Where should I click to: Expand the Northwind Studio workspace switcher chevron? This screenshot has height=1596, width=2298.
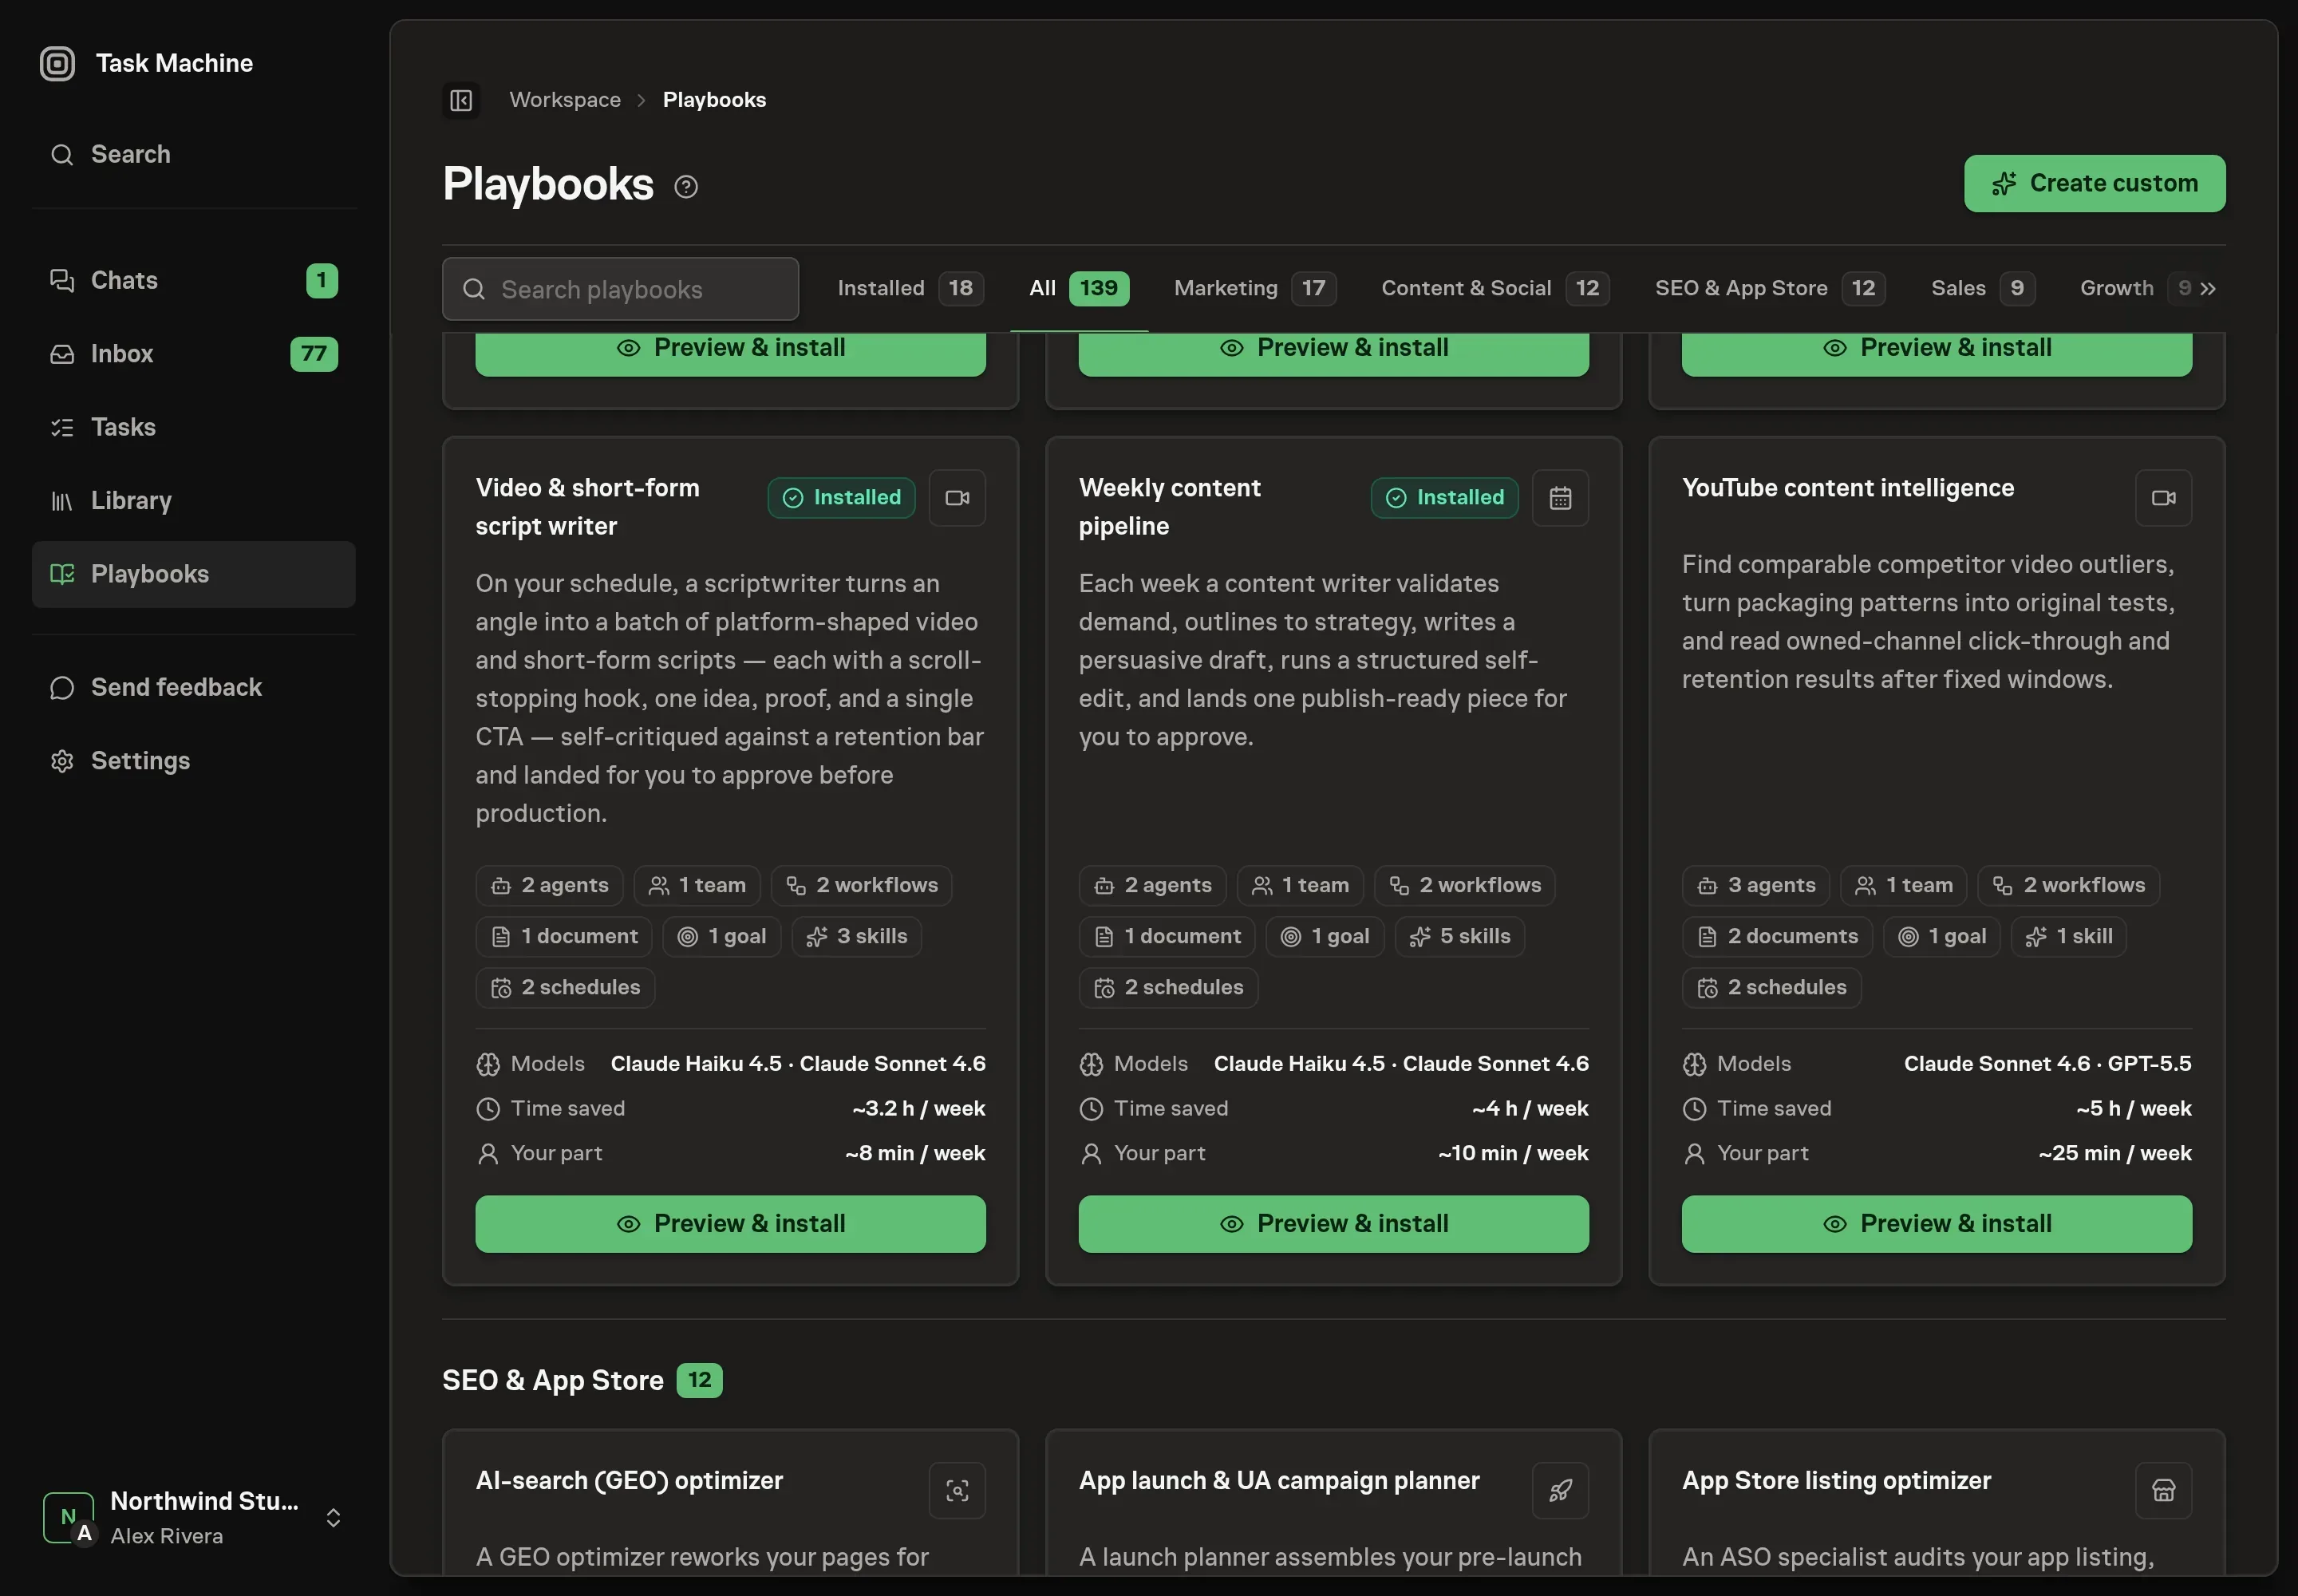tap(333, 1518)
